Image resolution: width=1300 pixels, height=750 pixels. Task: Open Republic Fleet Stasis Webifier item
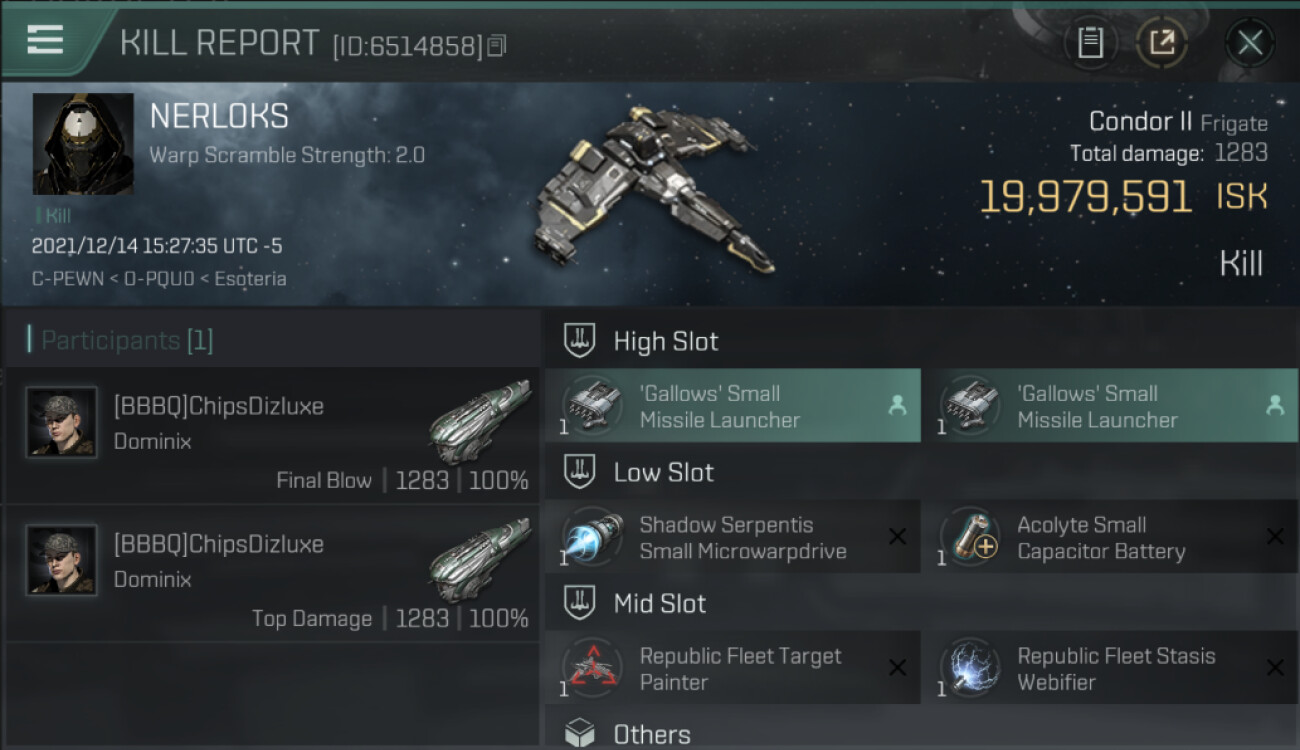coord(1111,668)
